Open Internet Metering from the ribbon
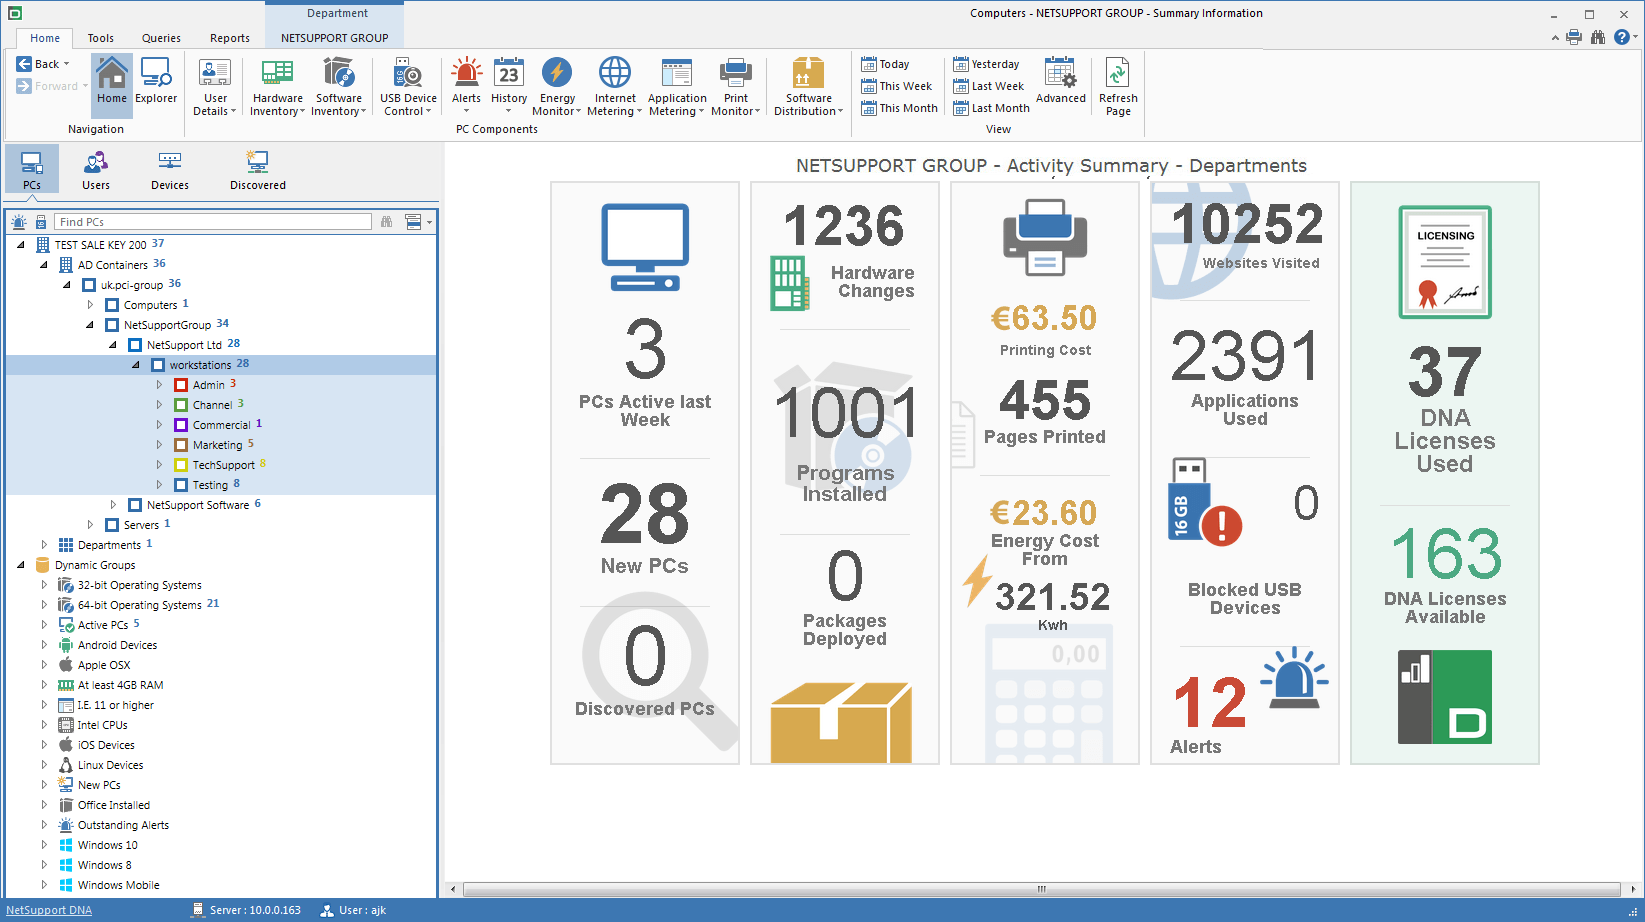The height and width of the screenshot is (922, 1645). [614, 87]
